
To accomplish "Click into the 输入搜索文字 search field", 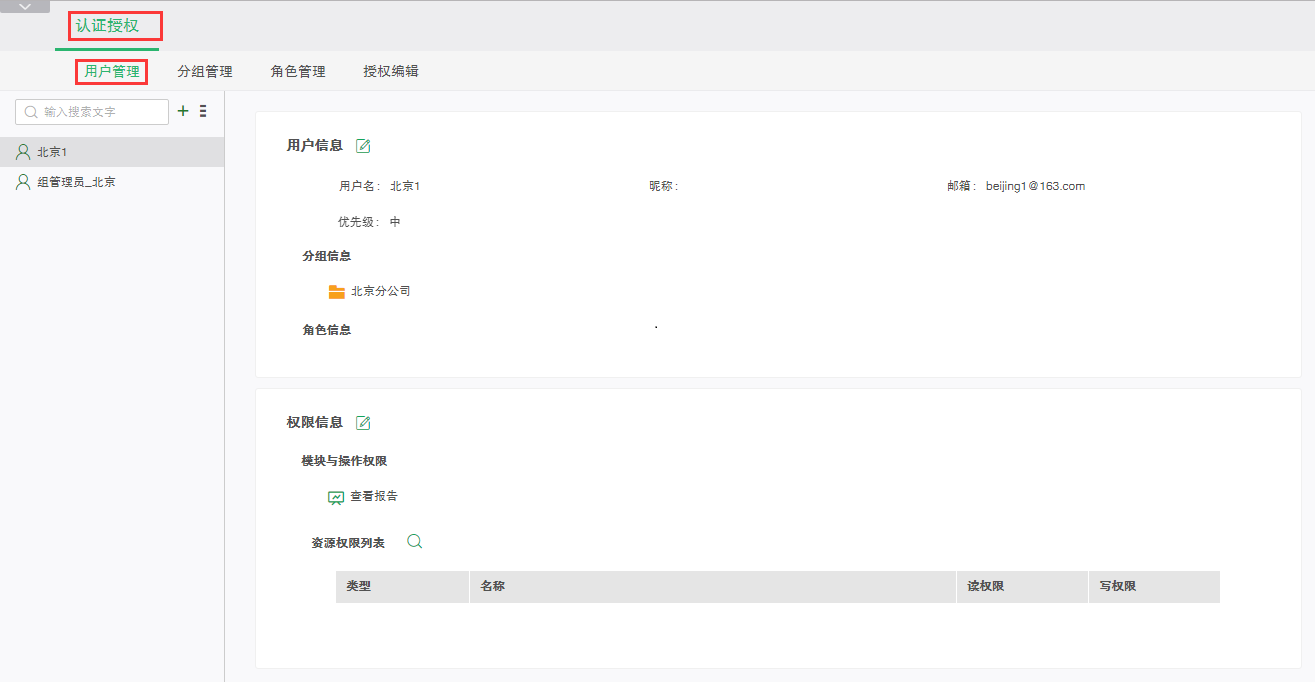I will 100,112.
